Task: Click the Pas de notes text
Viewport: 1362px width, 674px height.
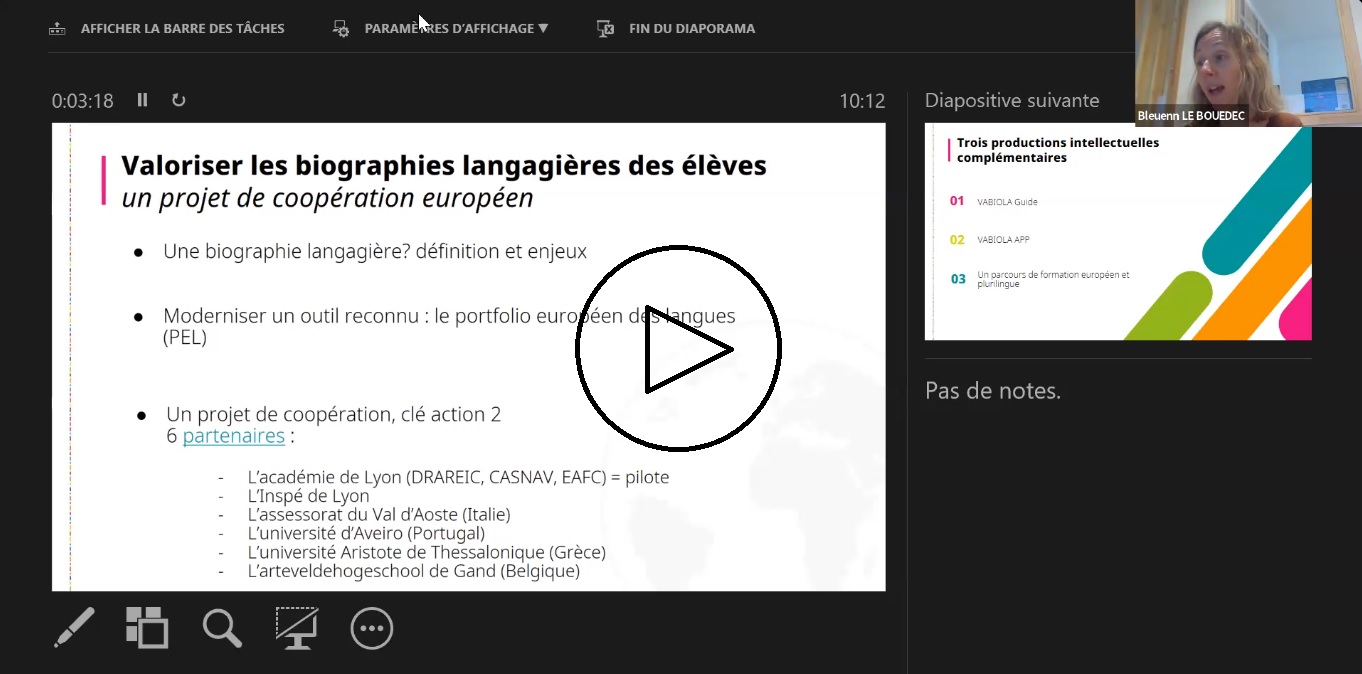Action: pos(993,391)
